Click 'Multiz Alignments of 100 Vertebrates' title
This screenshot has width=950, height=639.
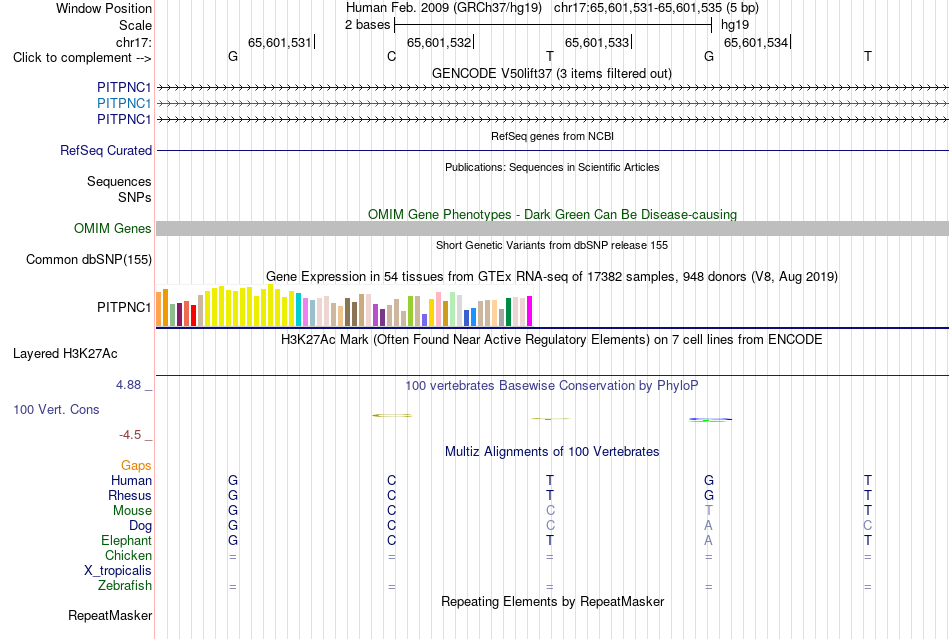(x=552, y=451)
